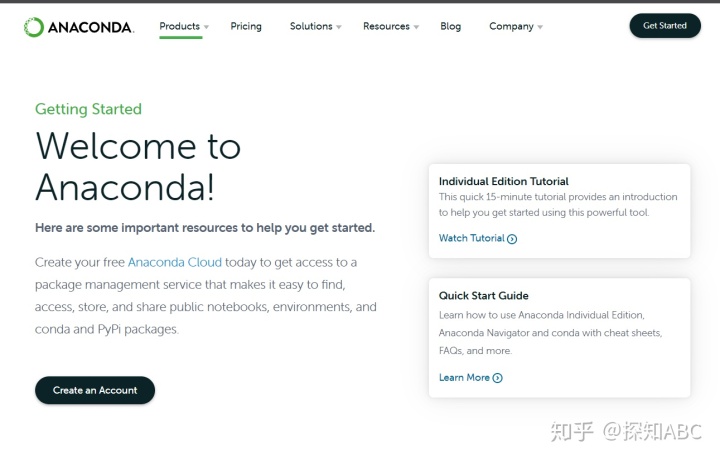Click the Anaconda logo
Image resolution: width=720 pixels, height=460 pixels.
(79, 27)
